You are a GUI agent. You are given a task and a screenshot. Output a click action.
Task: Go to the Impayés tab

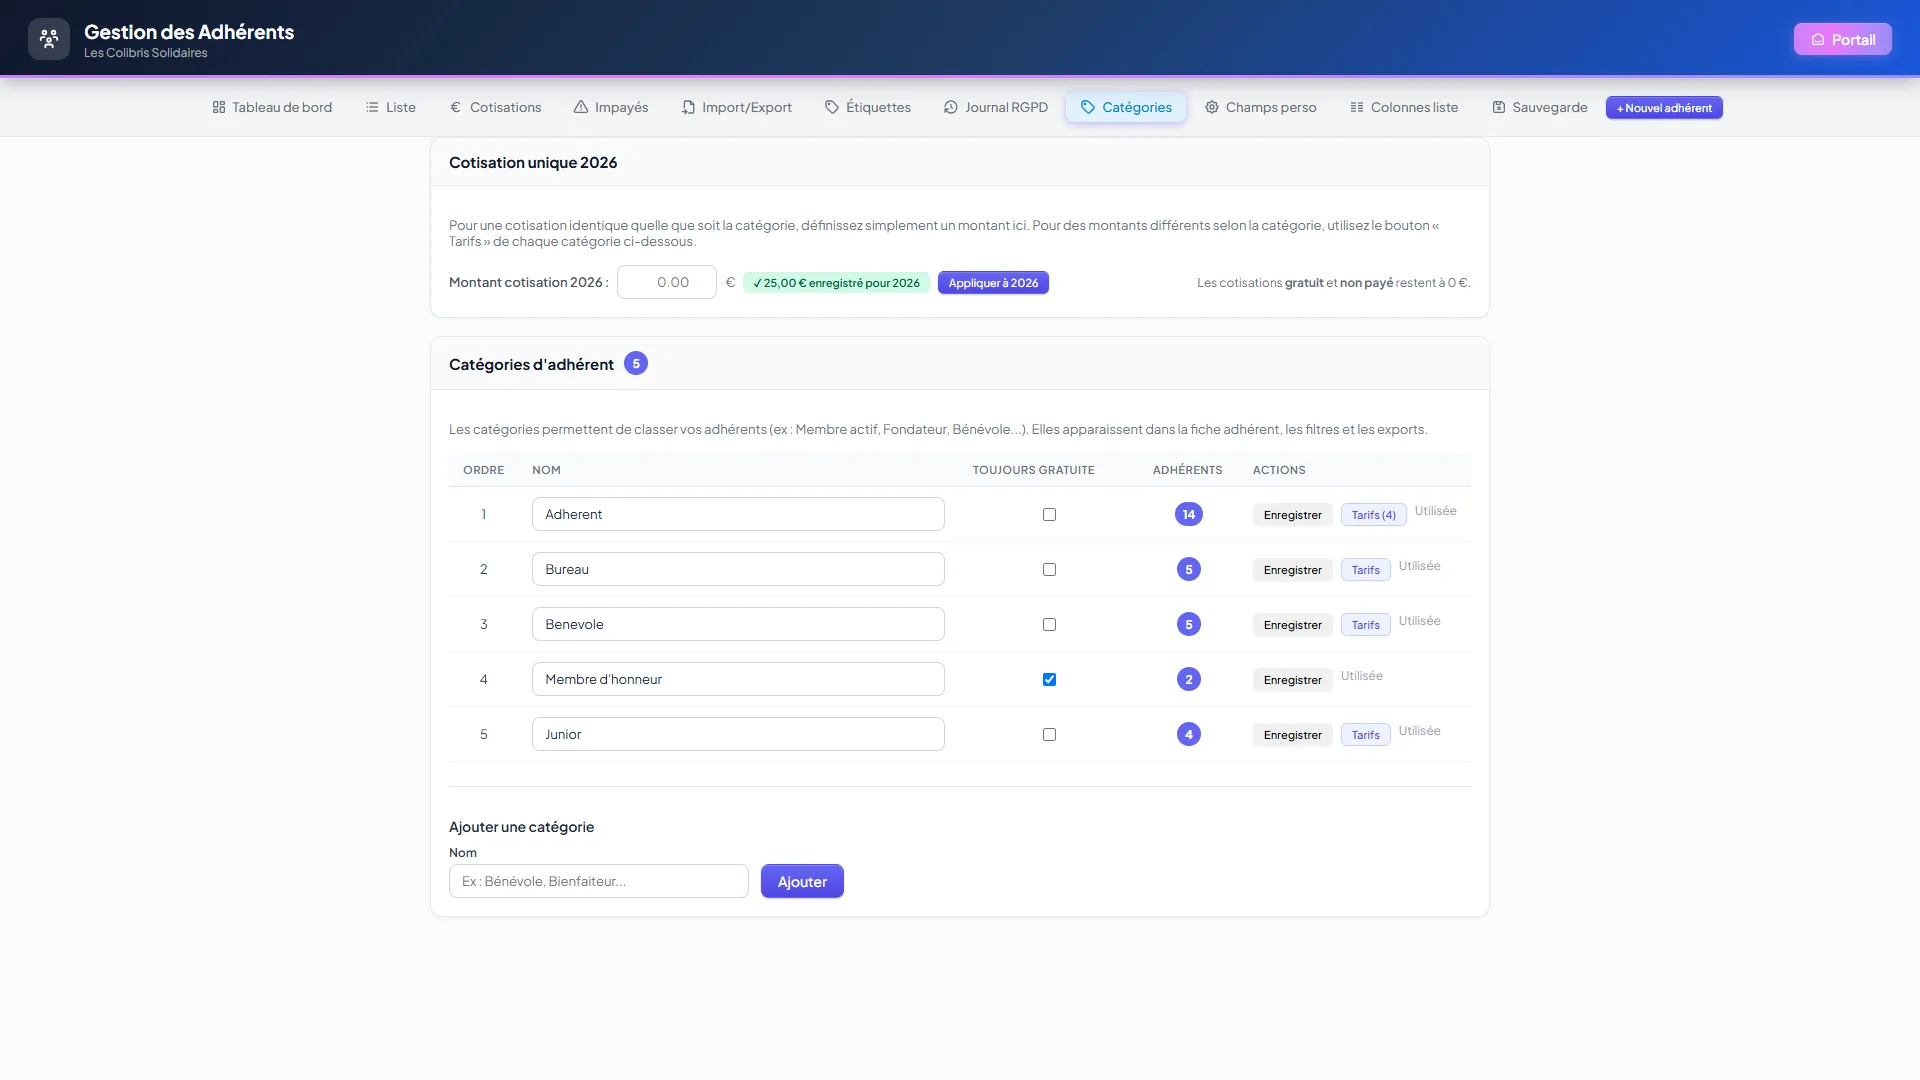click(x=611, y=107)
